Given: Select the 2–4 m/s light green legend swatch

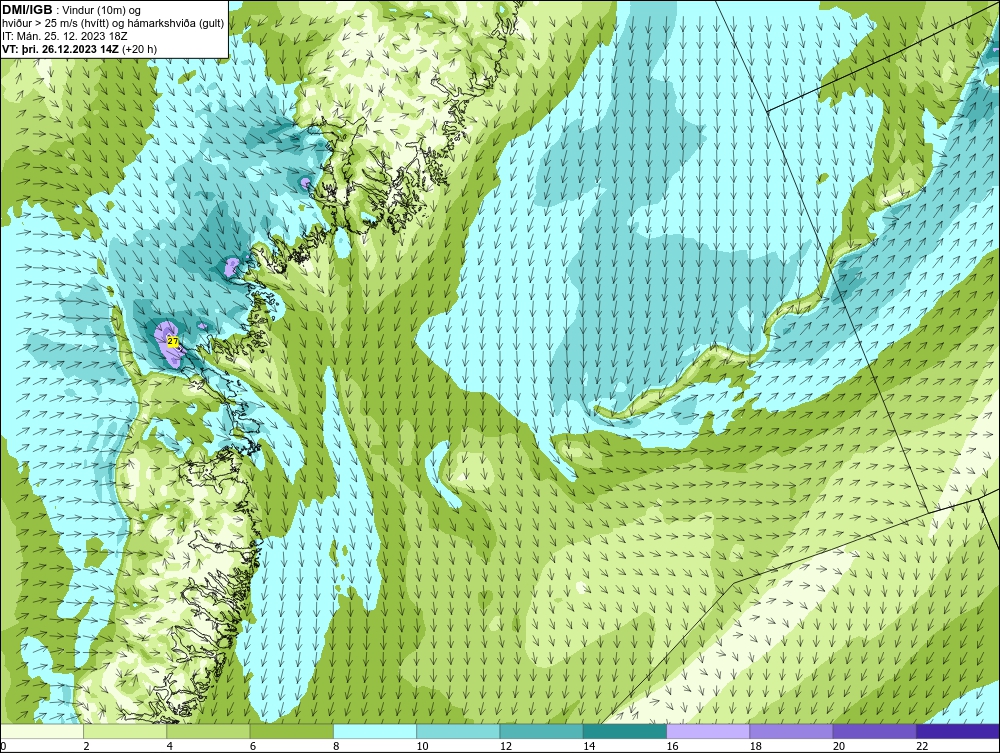Looking at the screenshot, I should pyautogui.click(x=125, y=731).
